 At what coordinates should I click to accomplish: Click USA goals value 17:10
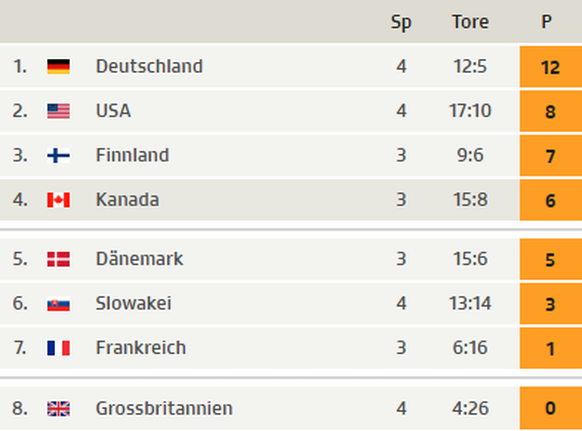[x=470, y=111]
